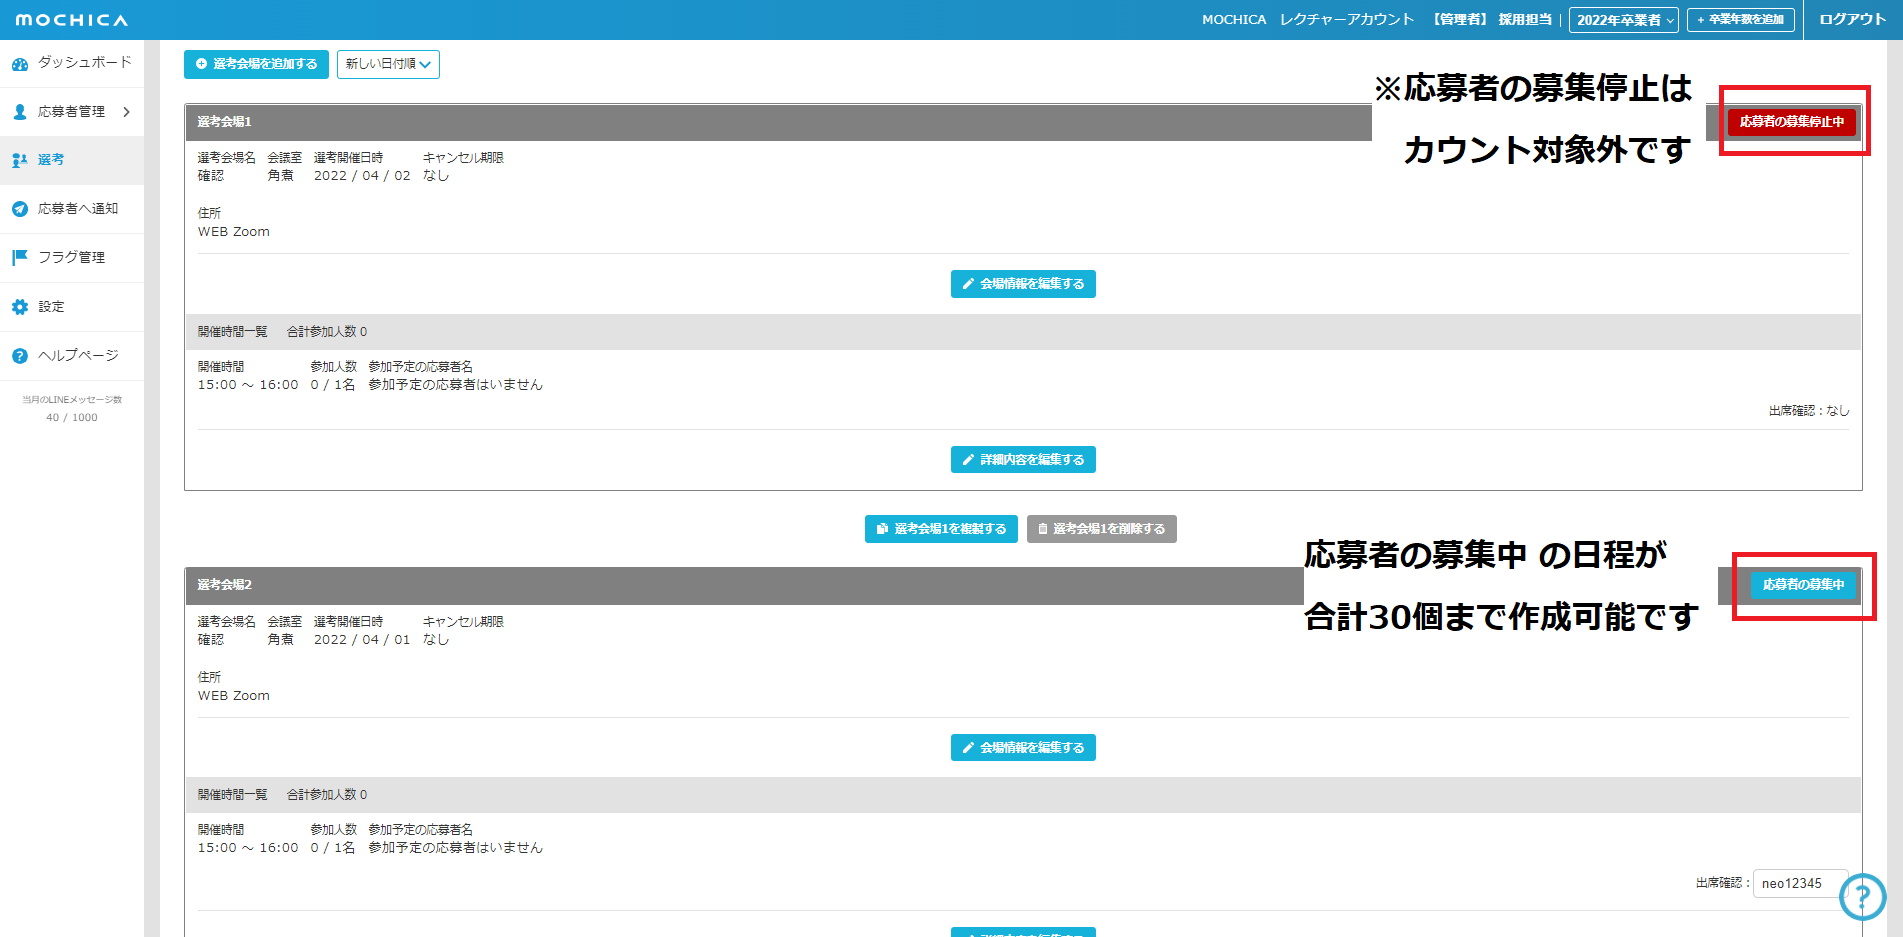Click the ログアウト link
The image size is (1903, 937).
pos(1852,20)
